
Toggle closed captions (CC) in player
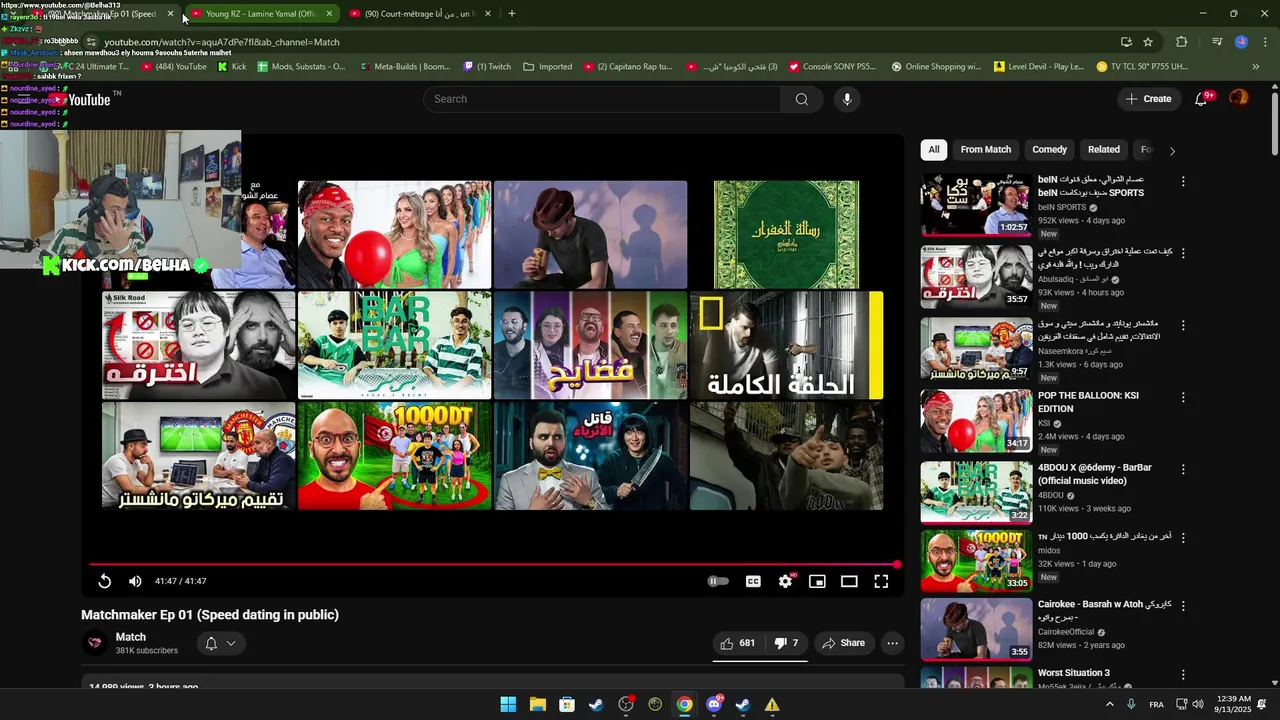click(753, 581)
